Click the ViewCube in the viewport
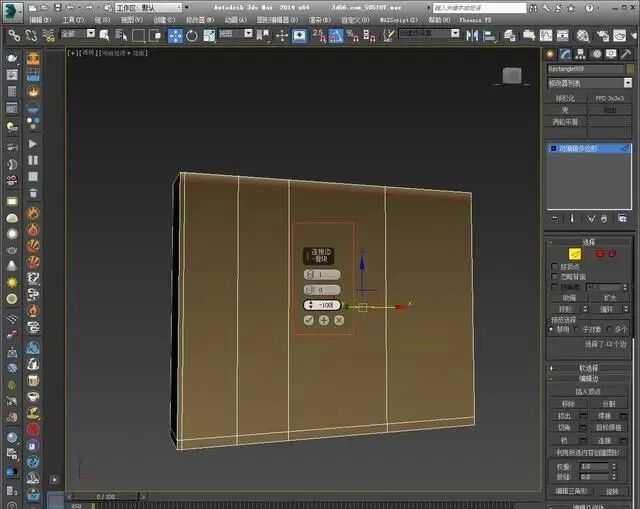The image size is (640, 509). 512,76
